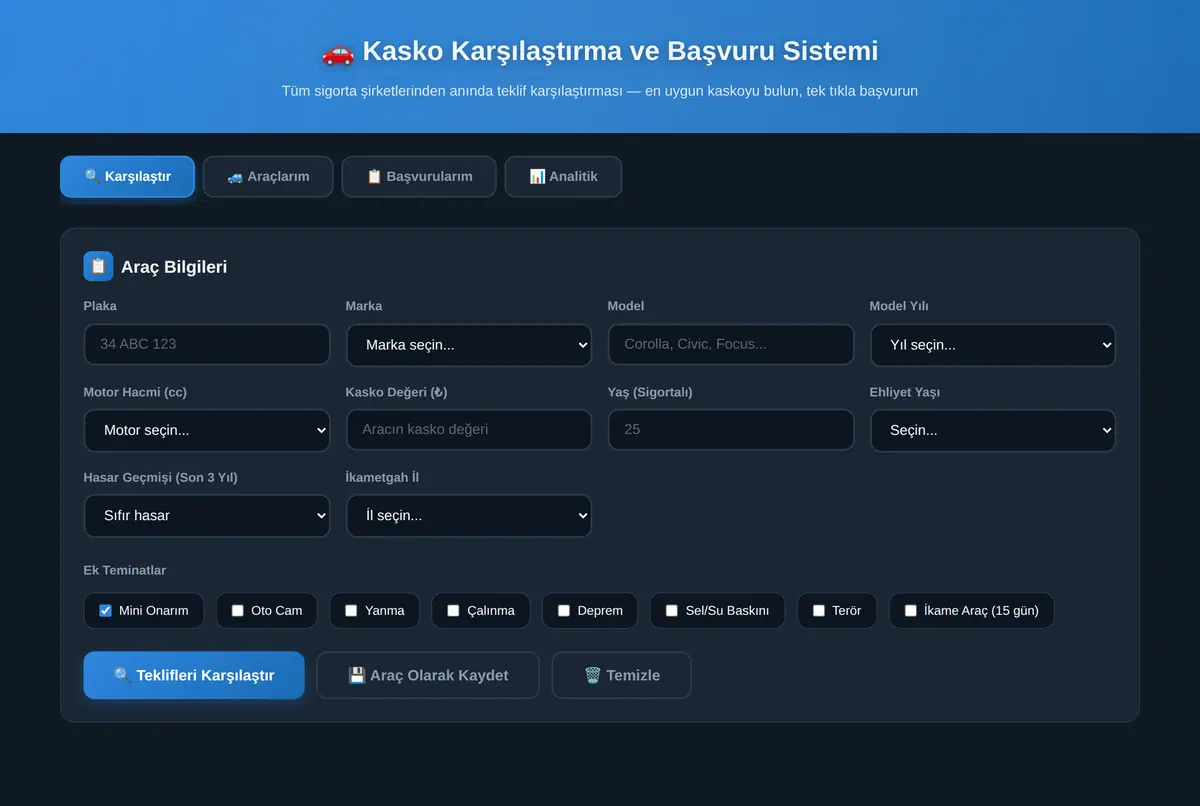This screenshot has height=806, width=1200.
Task: Click the Model text field
Action: point(731,344)
